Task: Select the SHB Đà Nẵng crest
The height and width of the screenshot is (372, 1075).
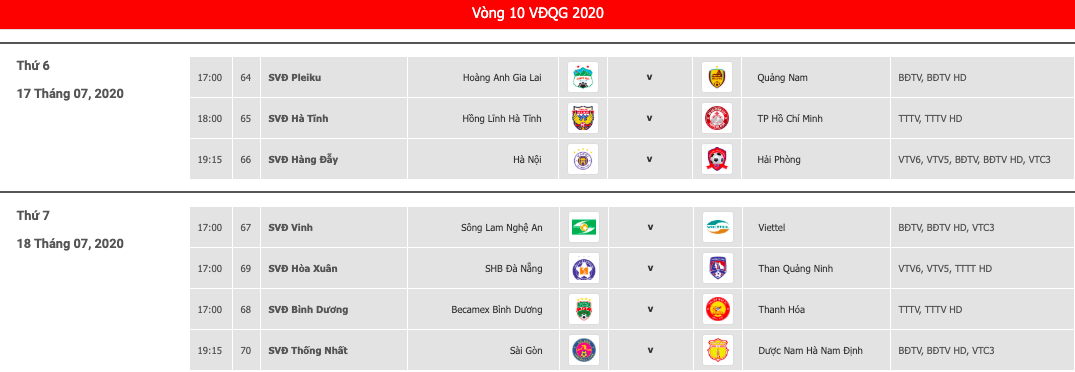Action: (x=583, y=269)
